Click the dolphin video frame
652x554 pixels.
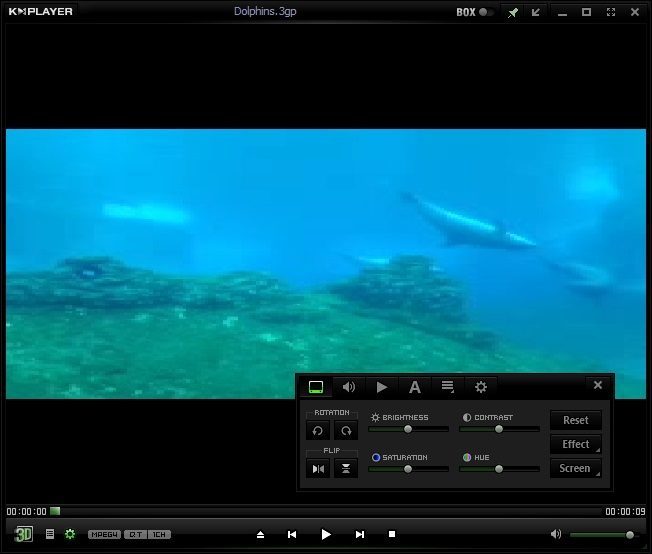[x=326, y=264]
